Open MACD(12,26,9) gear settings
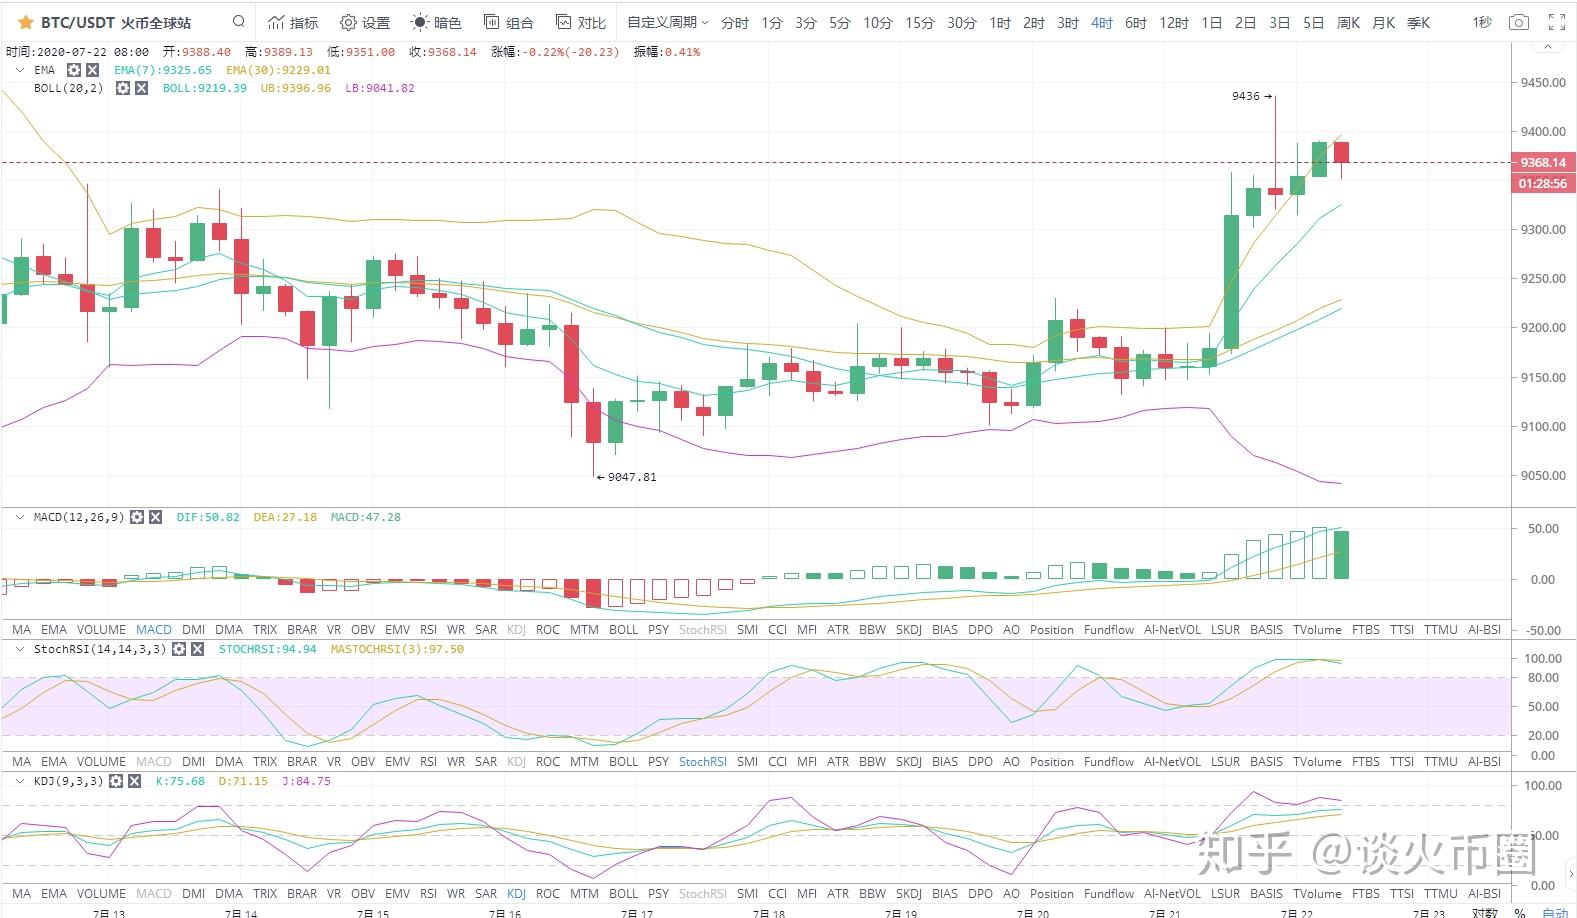 tap(137, 517)
